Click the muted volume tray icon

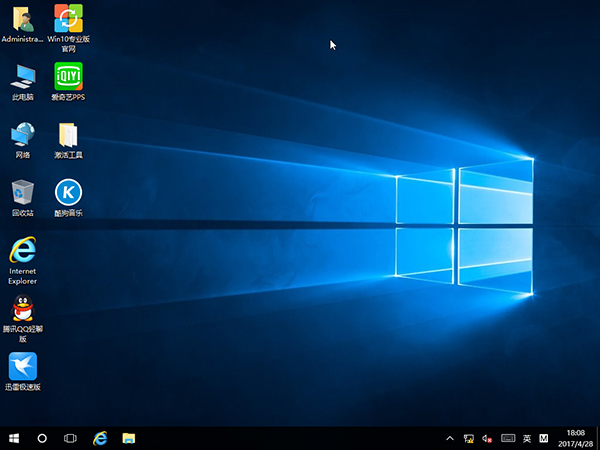click(488, 438)
